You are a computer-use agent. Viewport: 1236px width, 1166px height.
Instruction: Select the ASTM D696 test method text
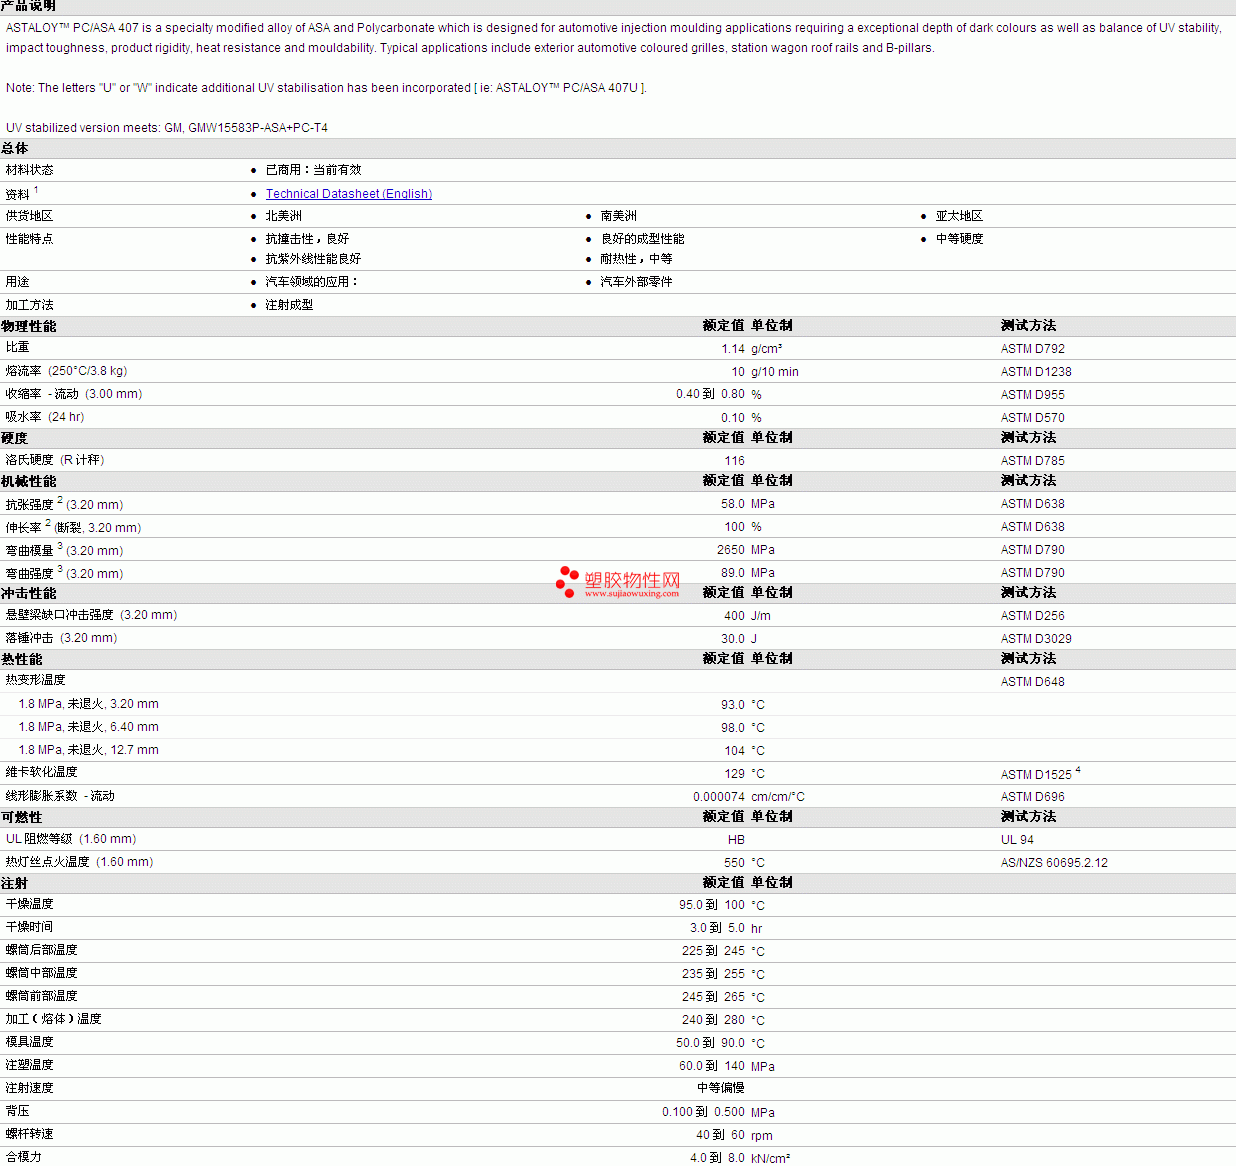click(1033, 797)
